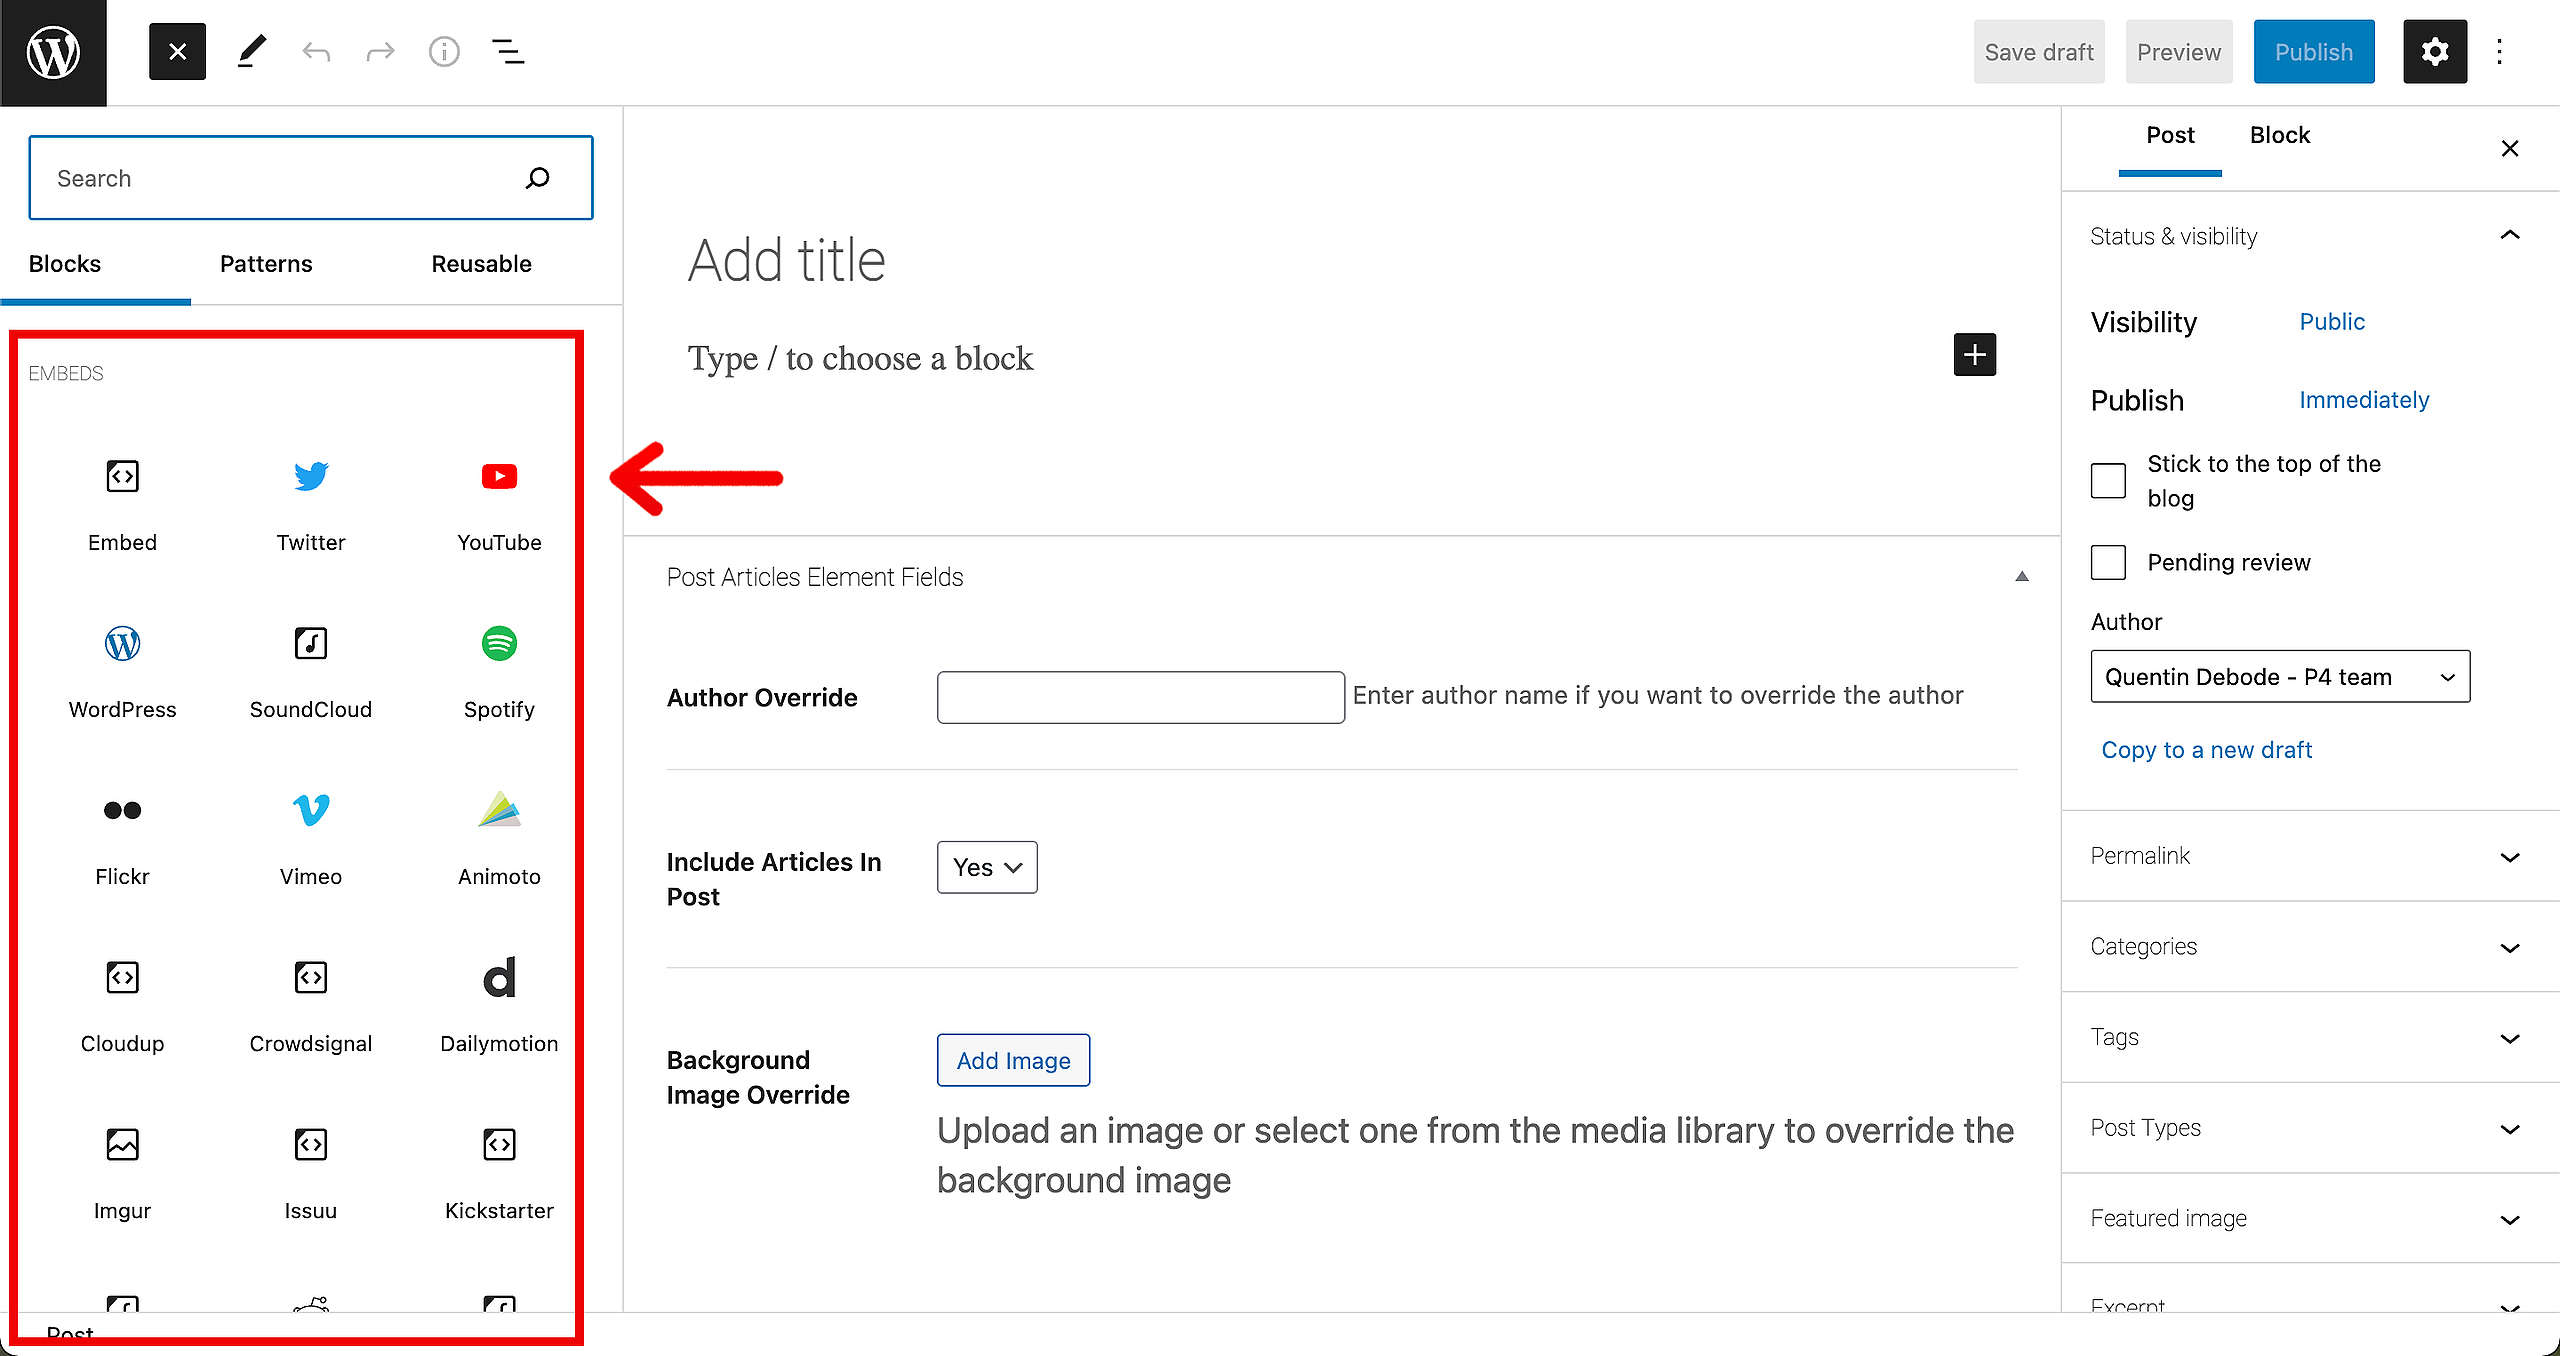Change visibility via the Public link
Viewport: 2560px width, 1356px height.
click(2332, 322)
